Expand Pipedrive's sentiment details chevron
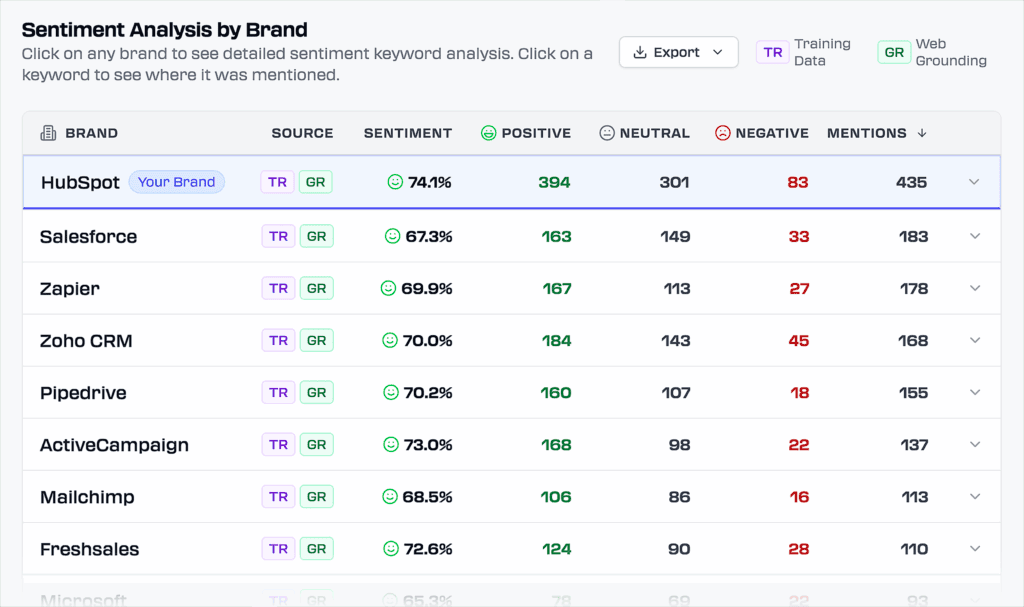This screenshot has height=607, width=1024. coord(975,392)
